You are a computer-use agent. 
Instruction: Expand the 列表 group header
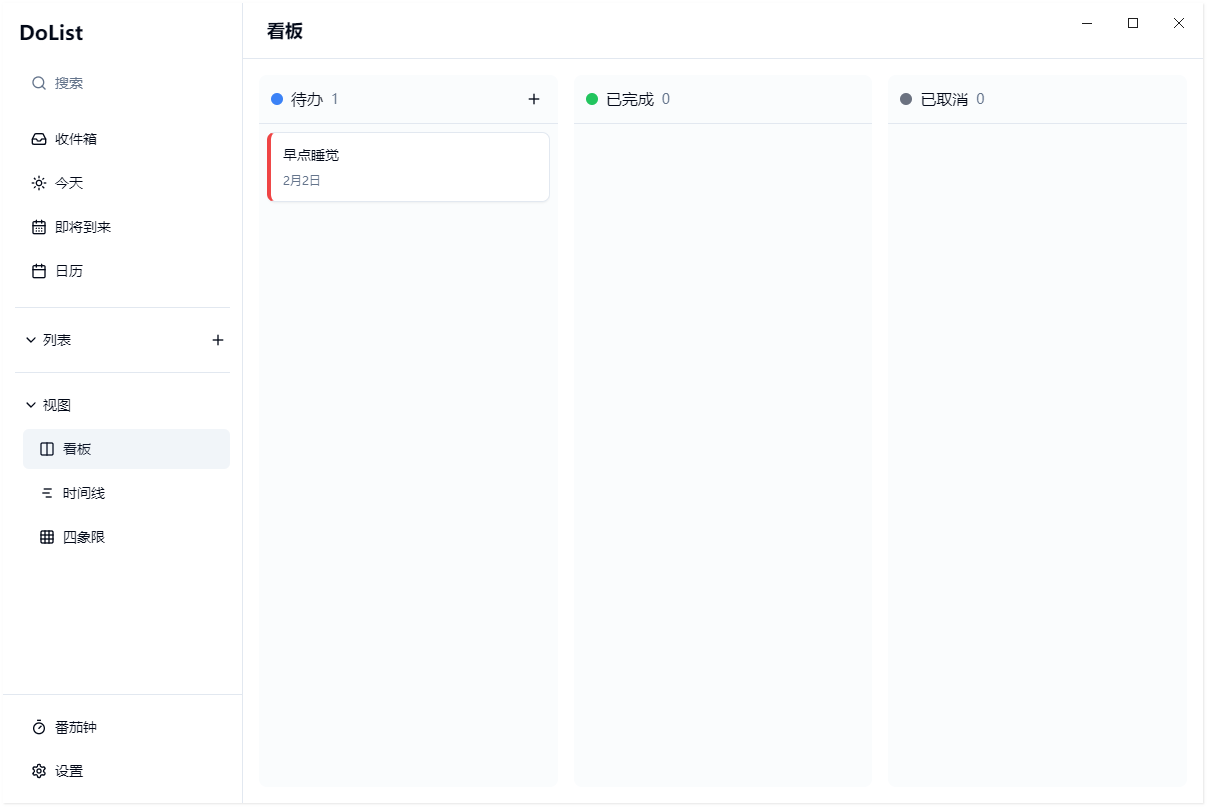[57, 339]
